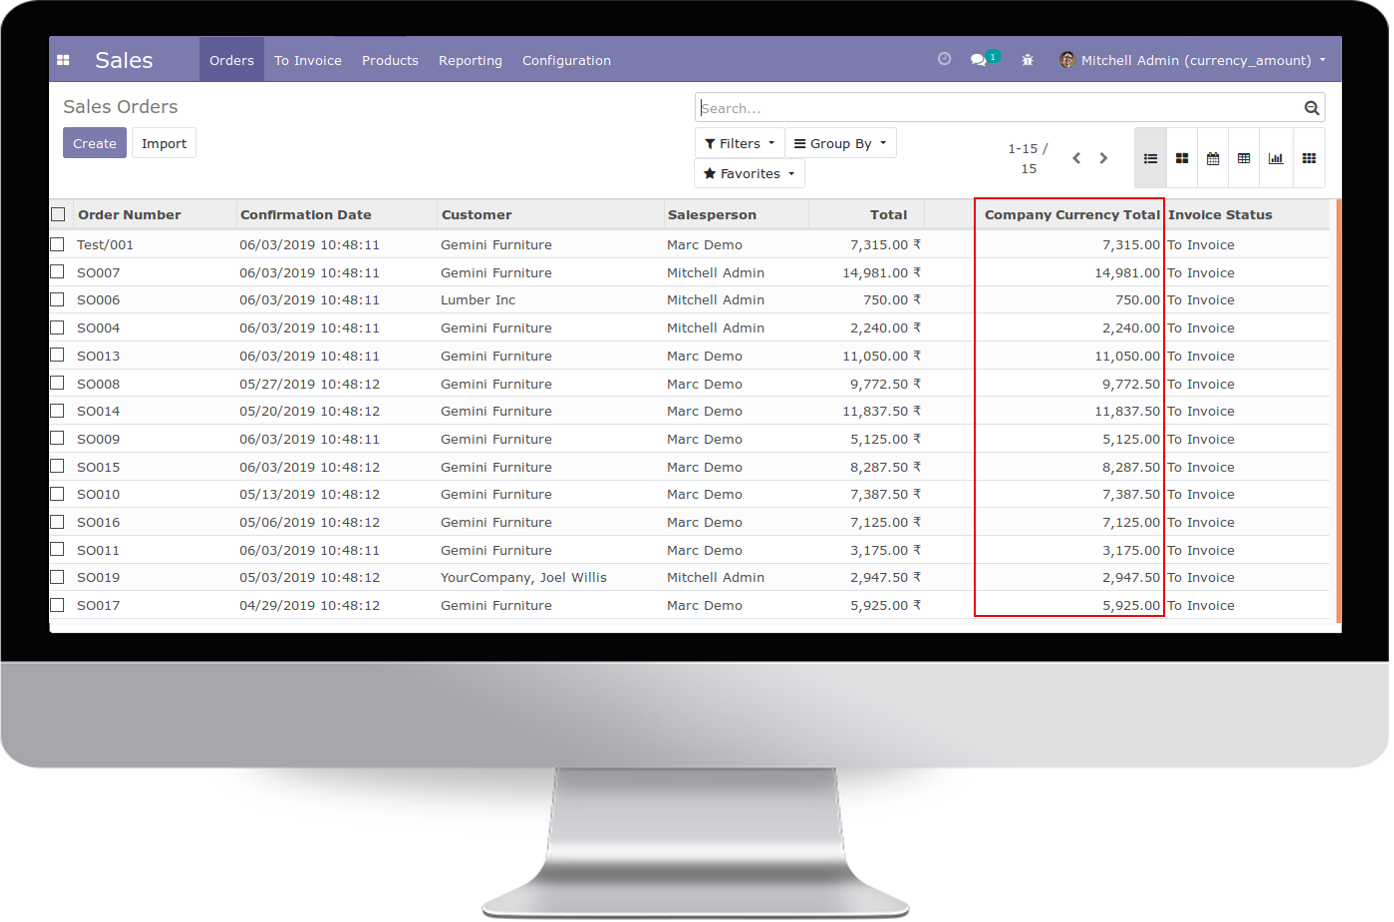
Task: Check the SO013 row checkbox
Action: click(x=57, y=355)
